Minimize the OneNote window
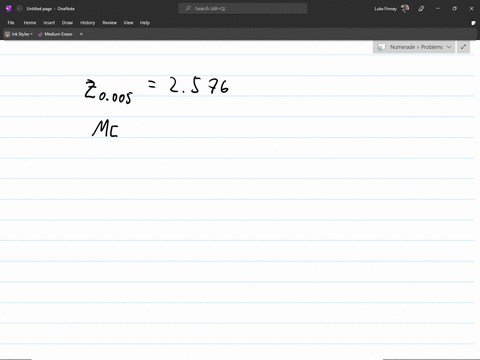 pos(438,9)
